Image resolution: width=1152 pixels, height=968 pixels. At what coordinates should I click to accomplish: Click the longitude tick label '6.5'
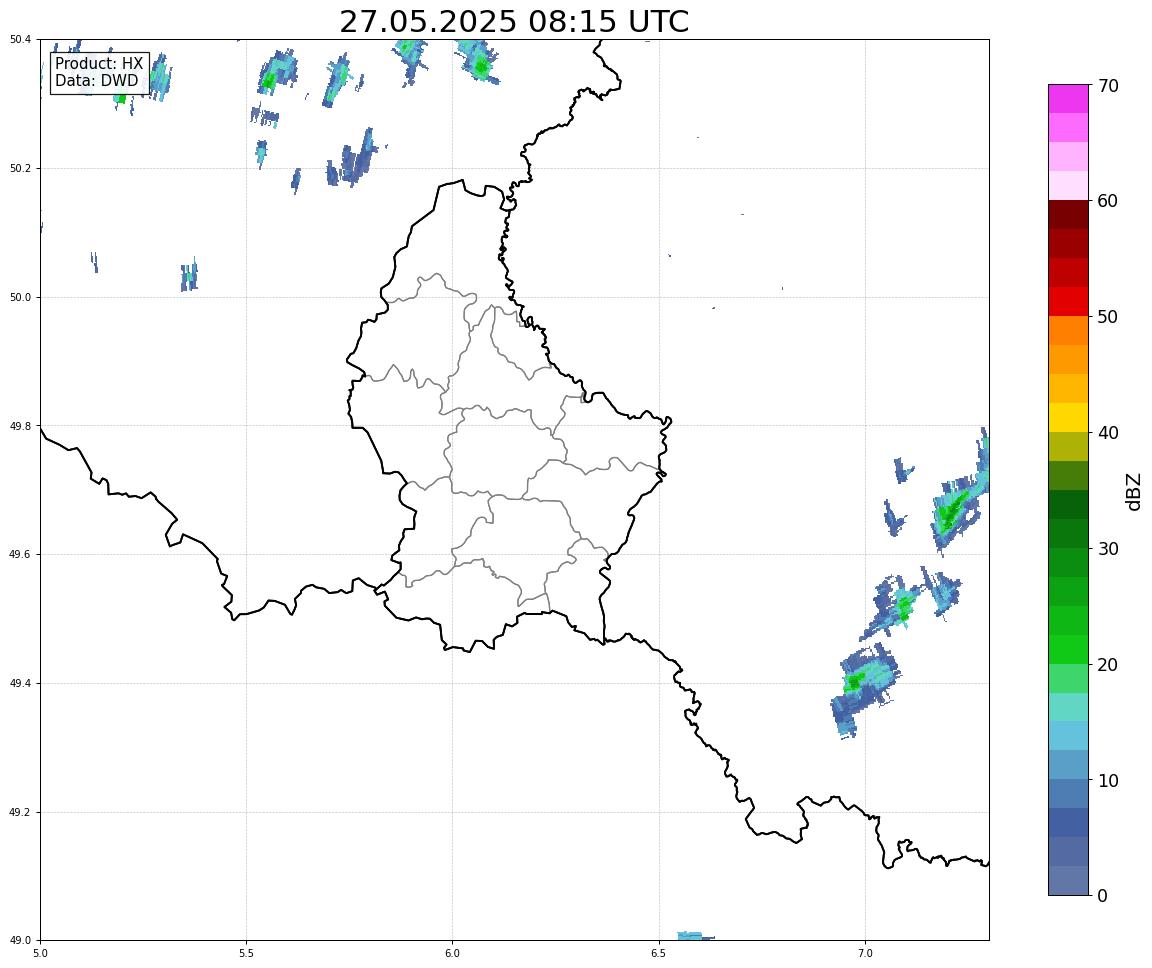[659, 953]
